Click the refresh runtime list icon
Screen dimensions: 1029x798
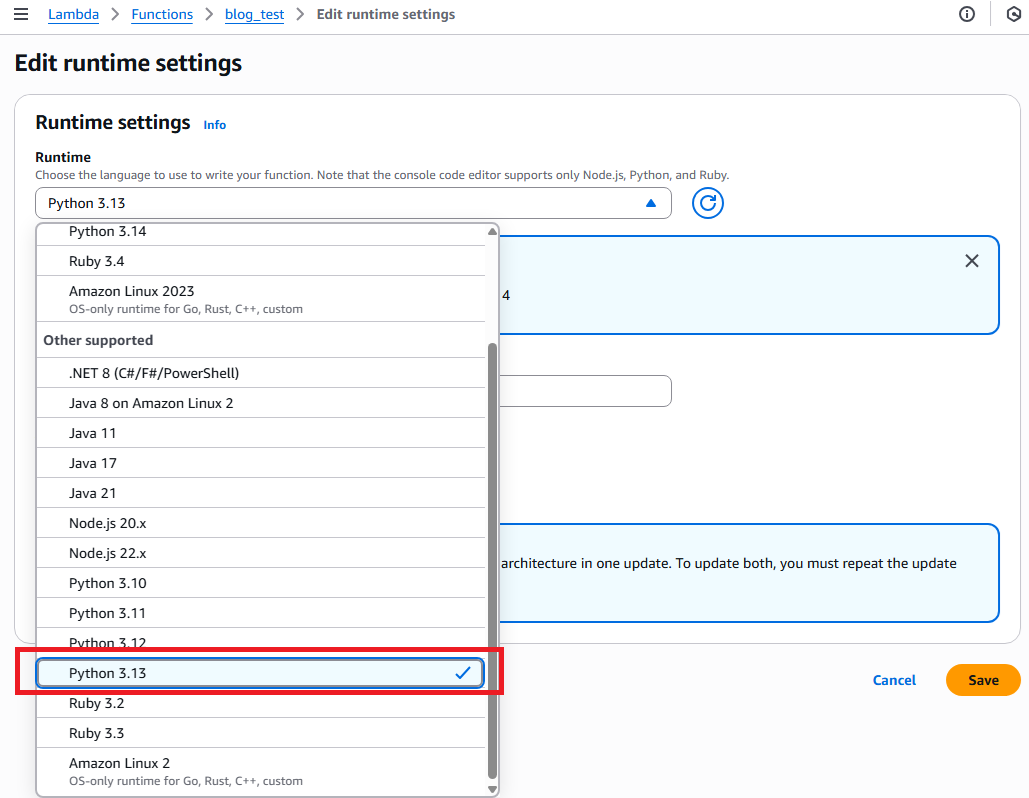coord(707,203)
